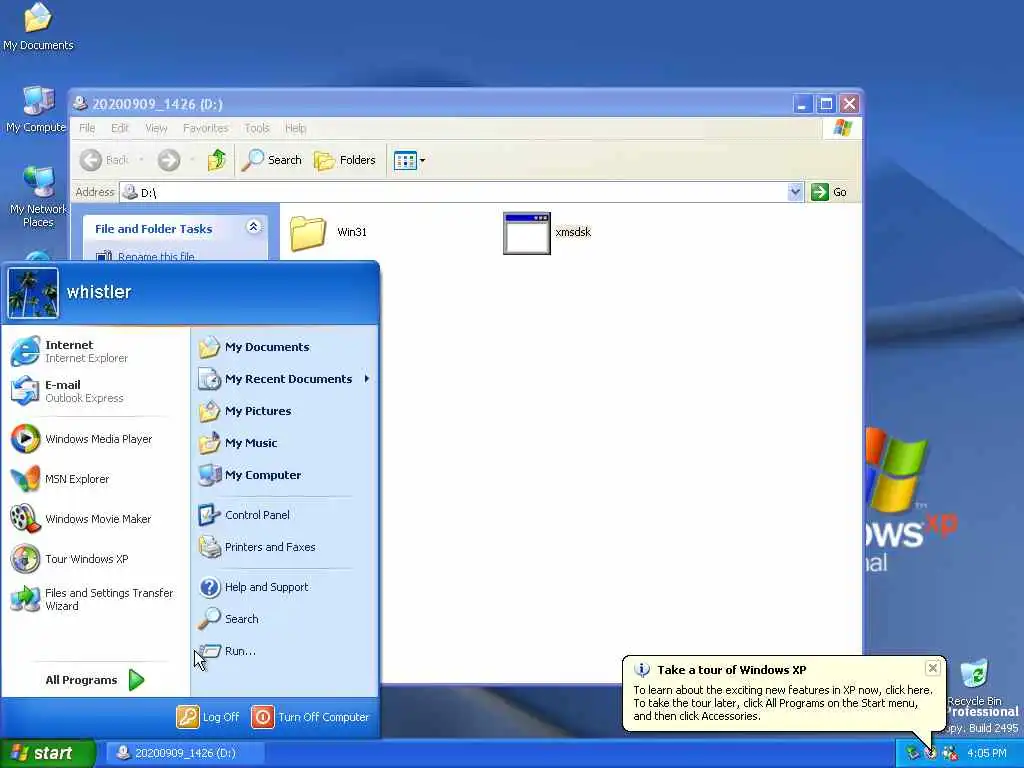Click the system tray clock
The width and height of the screenshot is (1024, 768).
pyautogui.click(x=987, y=753)
